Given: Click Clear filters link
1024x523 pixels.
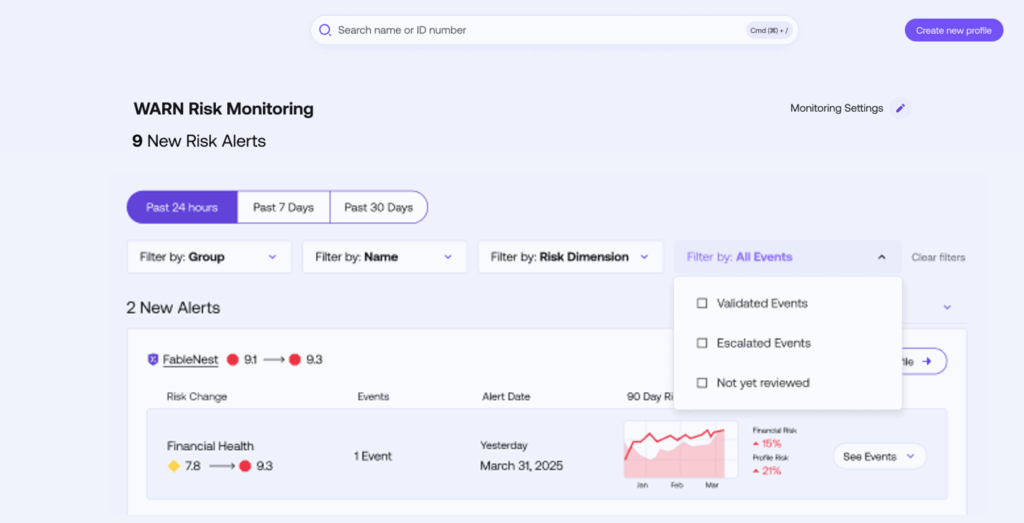Looking at the screenshot, I should coord(938,257).
